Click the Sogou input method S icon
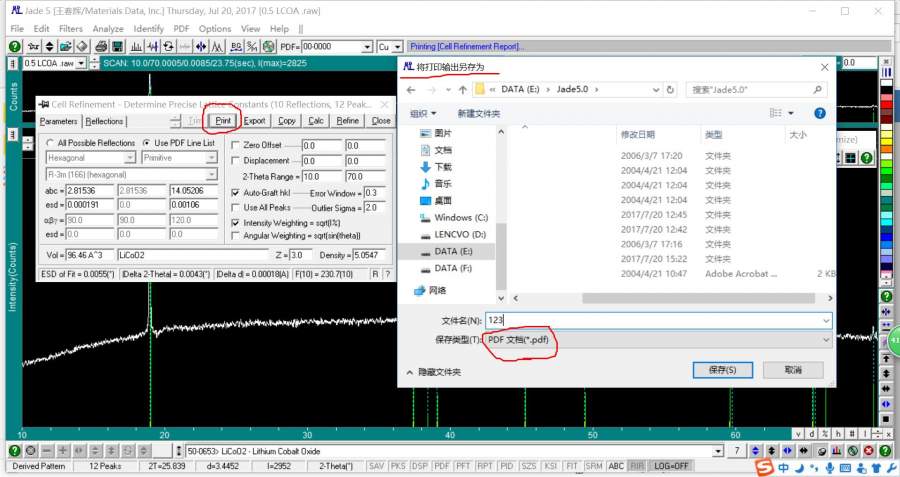Screen dimensions: 900x477 pyautogui.click(x=764, y=467)
